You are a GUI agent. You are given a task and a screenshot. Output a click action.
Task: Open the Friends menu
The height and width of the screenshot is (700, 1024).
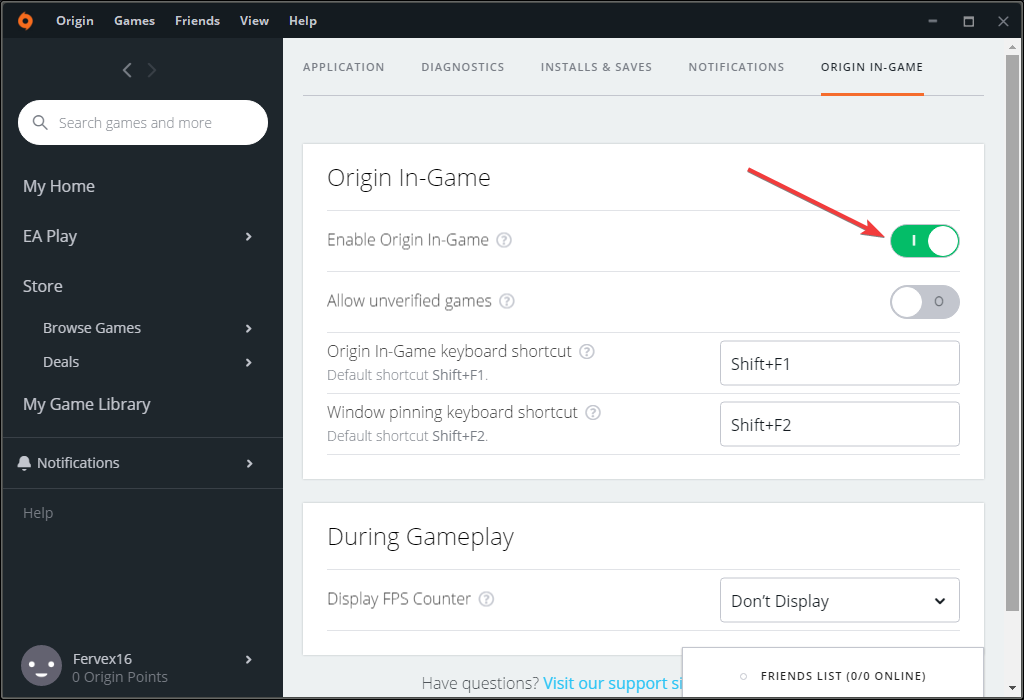click(197, 20)
